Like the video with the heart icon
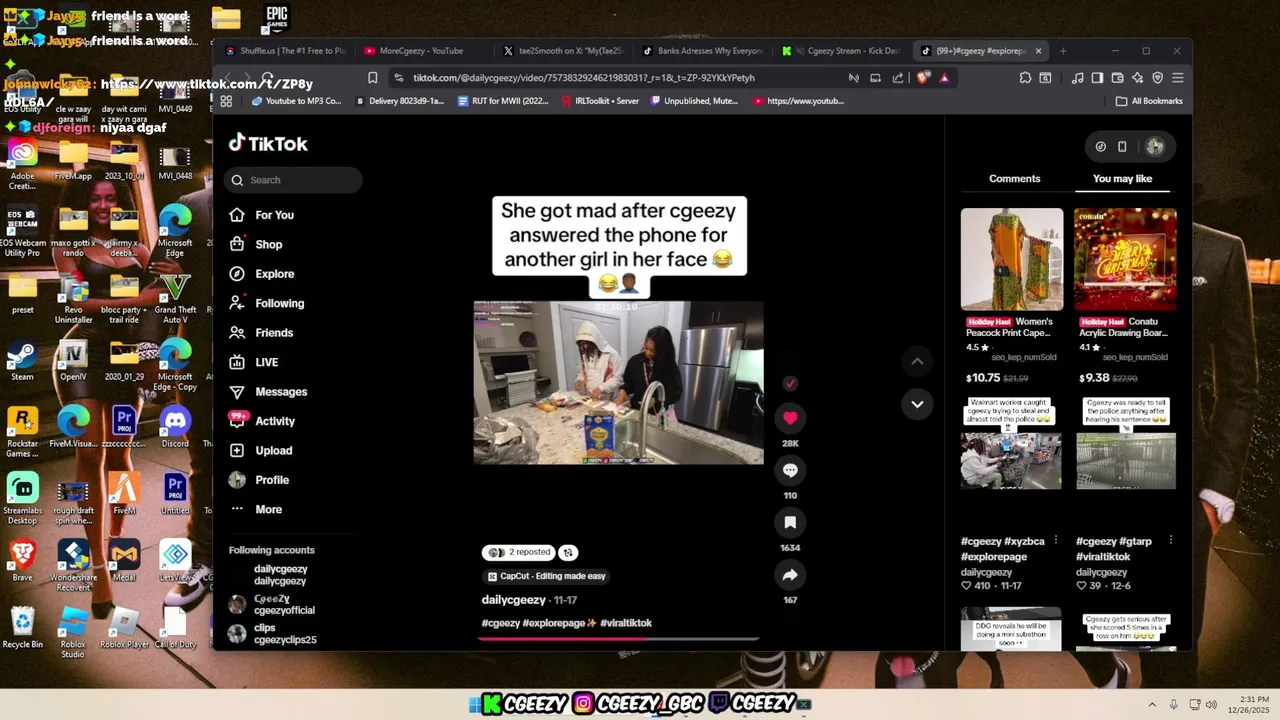The height and width of the screenshot is (720, 1280). pyautogui.click(x=790, y=418)
